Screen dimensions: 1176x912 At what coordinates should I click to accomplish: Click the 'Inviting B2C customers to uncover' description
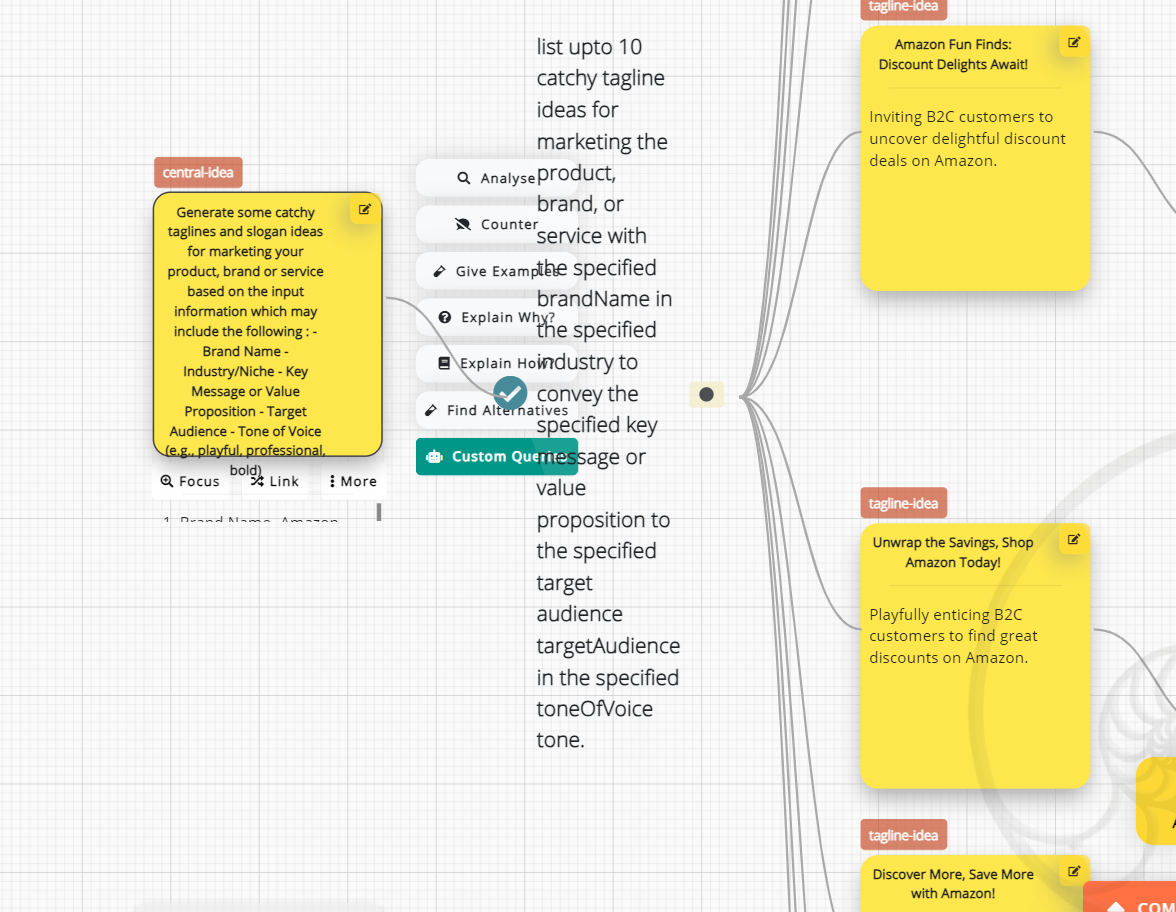tap(968, 139)
